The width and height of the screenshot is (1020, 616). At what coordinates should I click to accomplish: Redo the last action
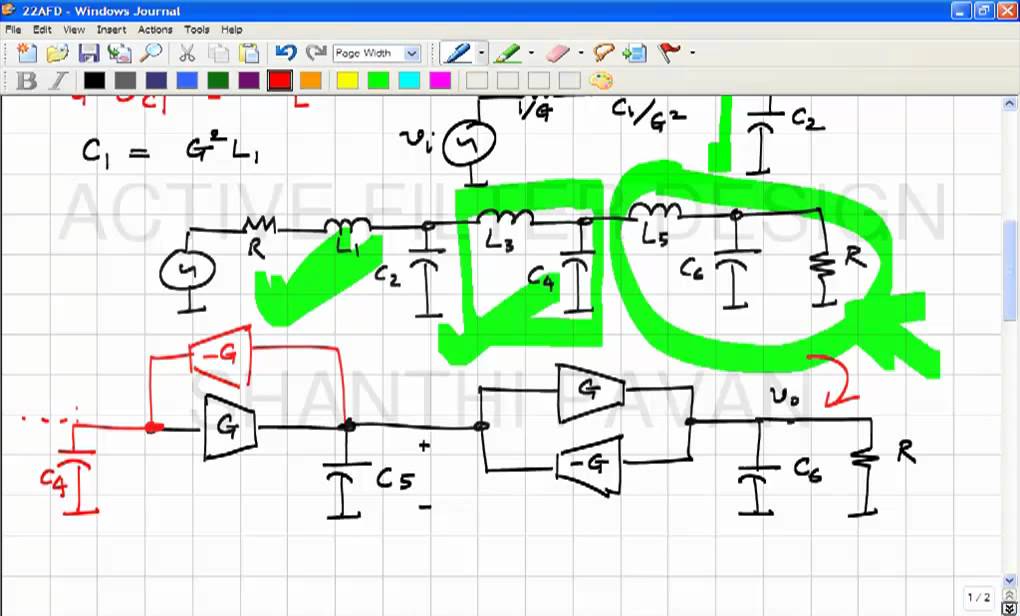tap(317, 53)
